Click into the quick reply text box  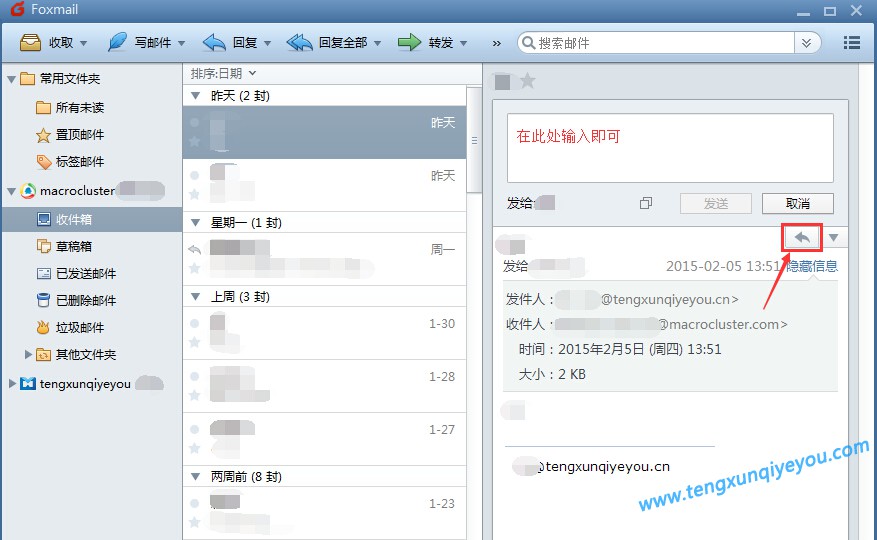[x=670, y=148]
